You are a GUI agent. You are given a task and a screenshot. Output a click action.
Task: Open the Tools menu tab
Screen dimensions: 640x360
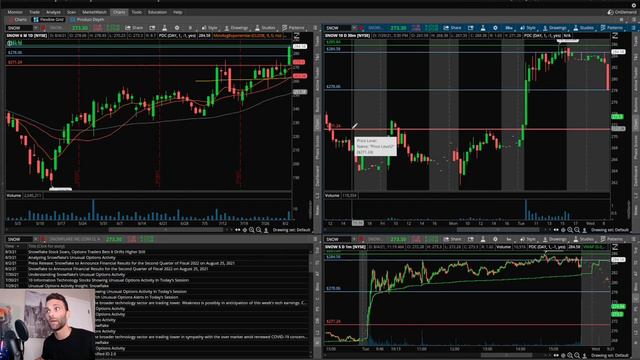137,12
